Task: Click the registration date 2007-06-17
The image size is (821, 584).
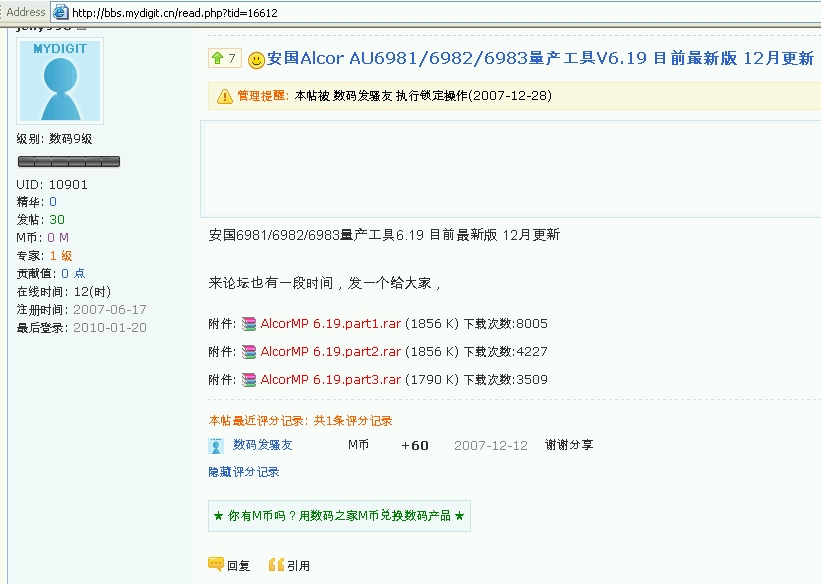Action: pos(110,310)
